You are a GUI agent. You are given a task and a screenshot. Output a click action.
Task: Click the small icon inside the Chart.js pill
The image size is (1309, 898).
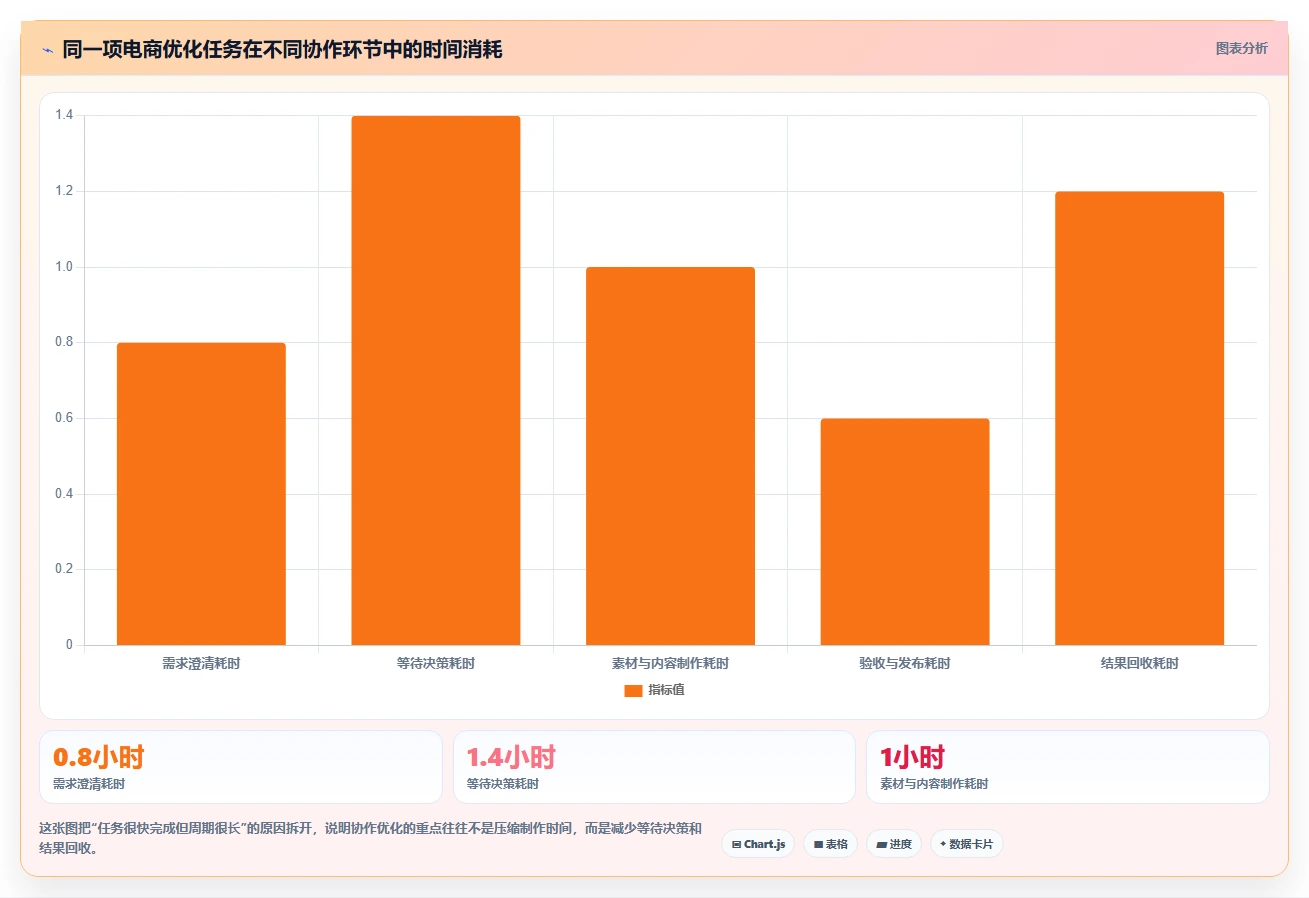pyautogui.click(x=736, y=845)
